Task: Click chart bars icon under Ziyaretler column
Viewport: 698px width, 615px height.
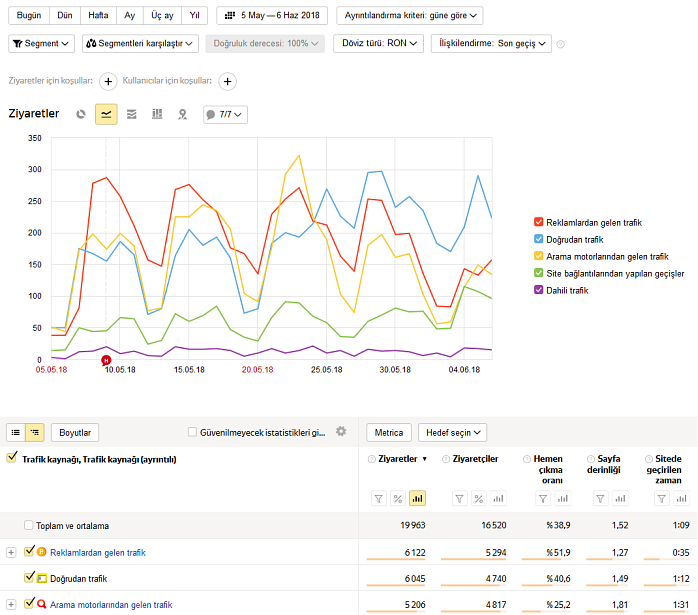Action: click(x=417, y=498)
